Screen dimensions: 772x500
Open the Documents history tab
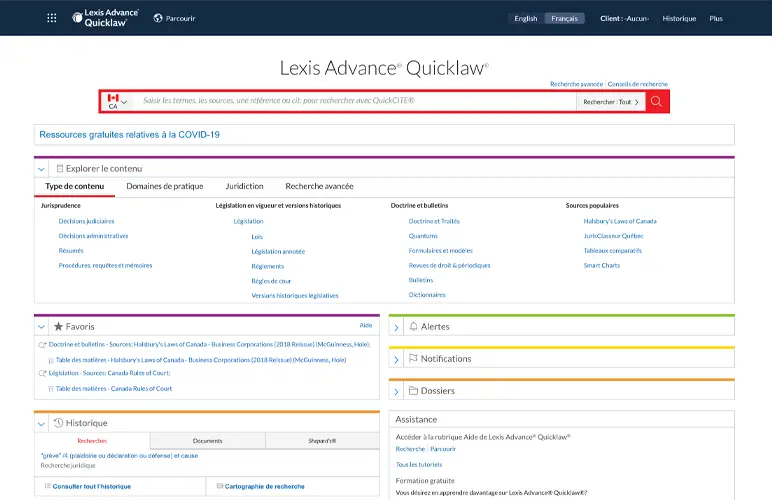click(x=208, y=441)
